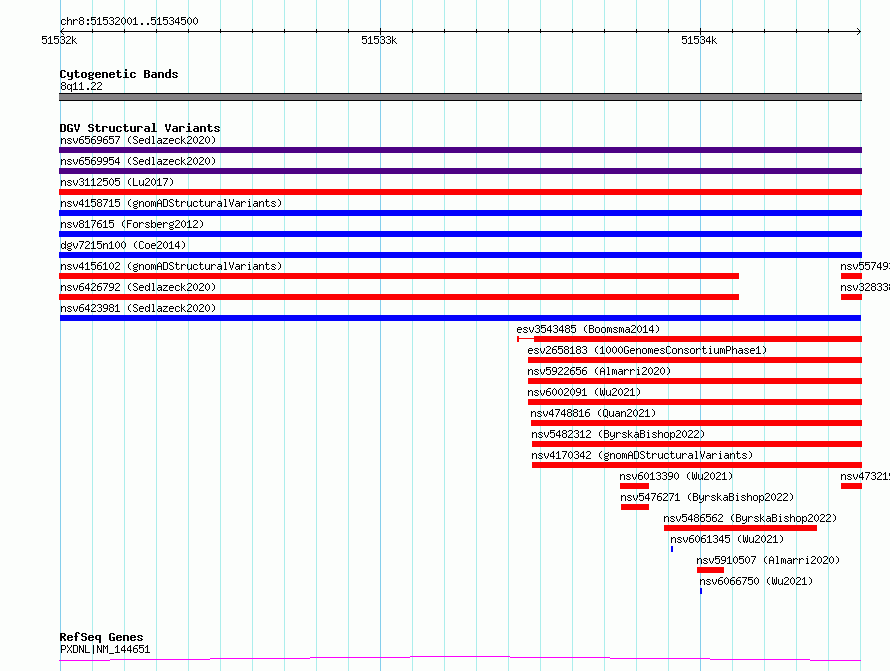The height and width of the screenshot is (671, 890).
Task: Select the red bar under nsv6426792
Action: pos(399,297)
